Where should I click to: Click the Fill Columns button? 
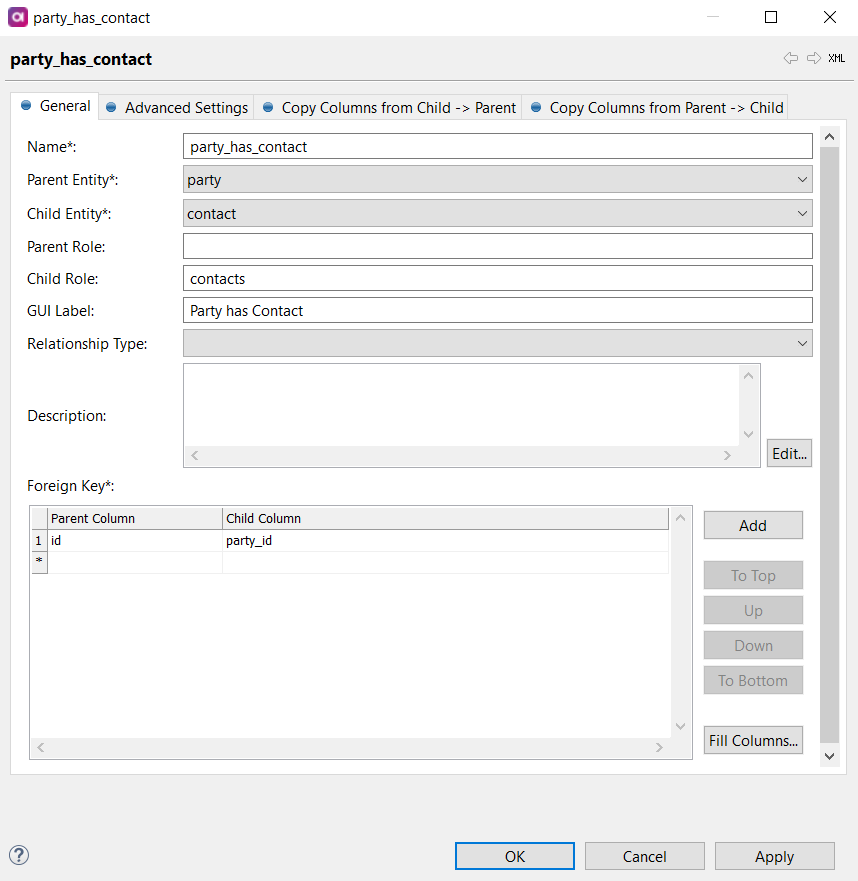[753, 740]
